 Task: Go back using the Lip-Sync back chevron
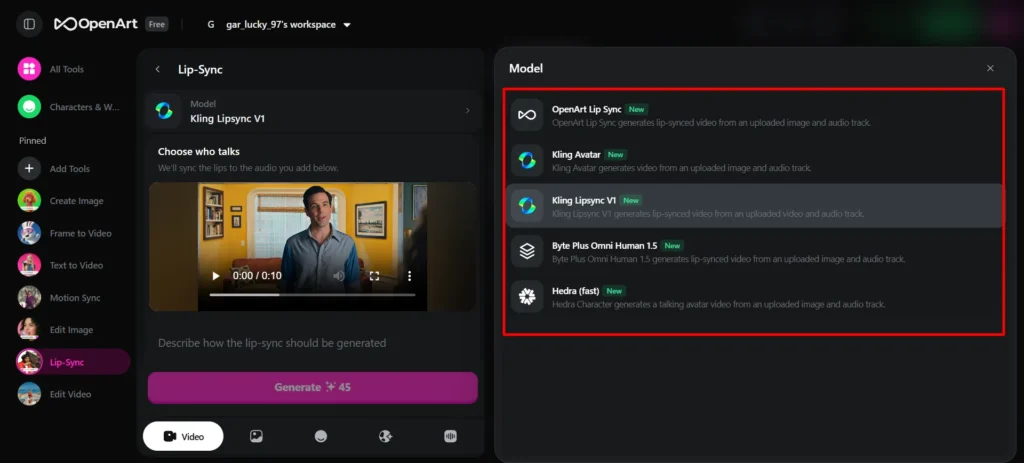(x=157, y=70)
